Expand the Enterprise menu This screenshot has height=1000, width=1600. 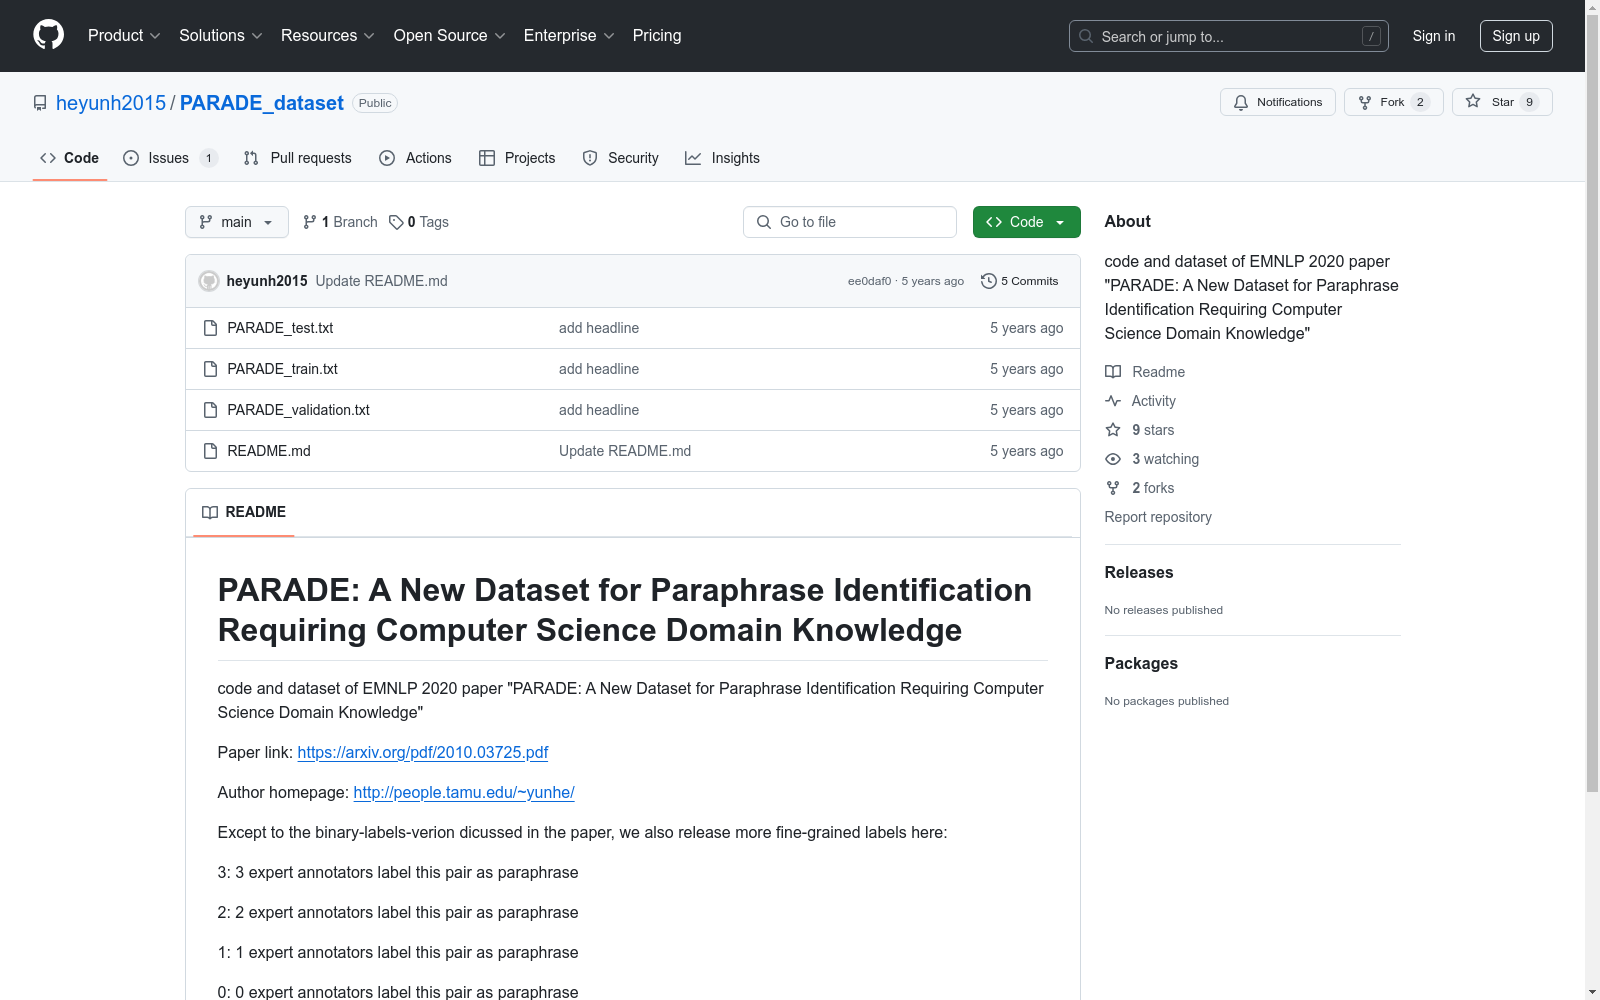click(x=569, y=36)
